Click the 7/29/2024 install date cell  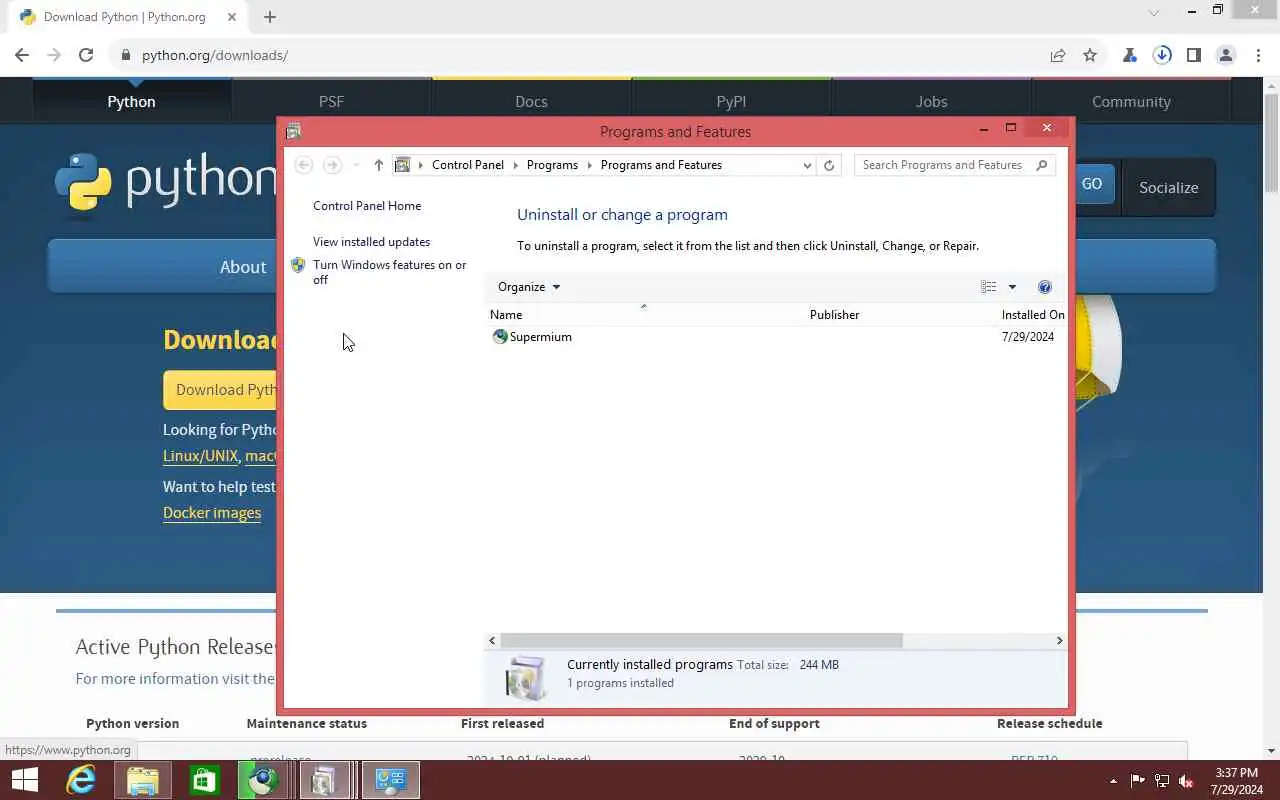pyautogui.click(x=1028, y=337)
